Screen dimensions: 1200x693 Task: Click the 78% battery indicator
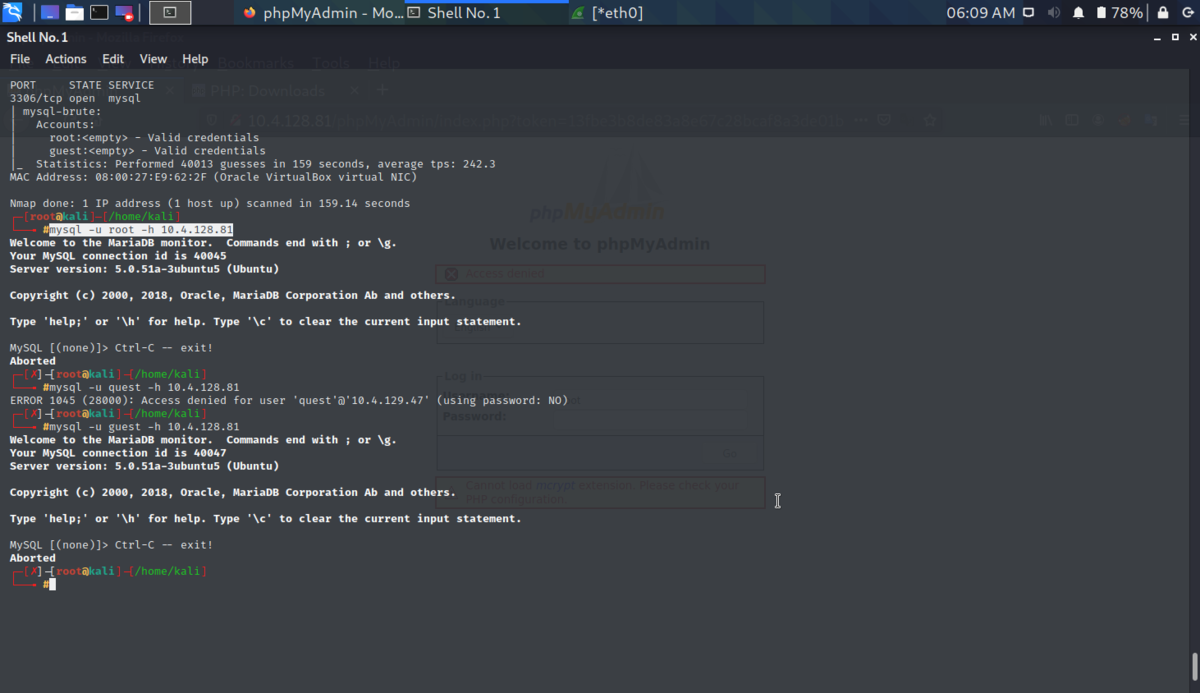click(x=1120, y=13)
